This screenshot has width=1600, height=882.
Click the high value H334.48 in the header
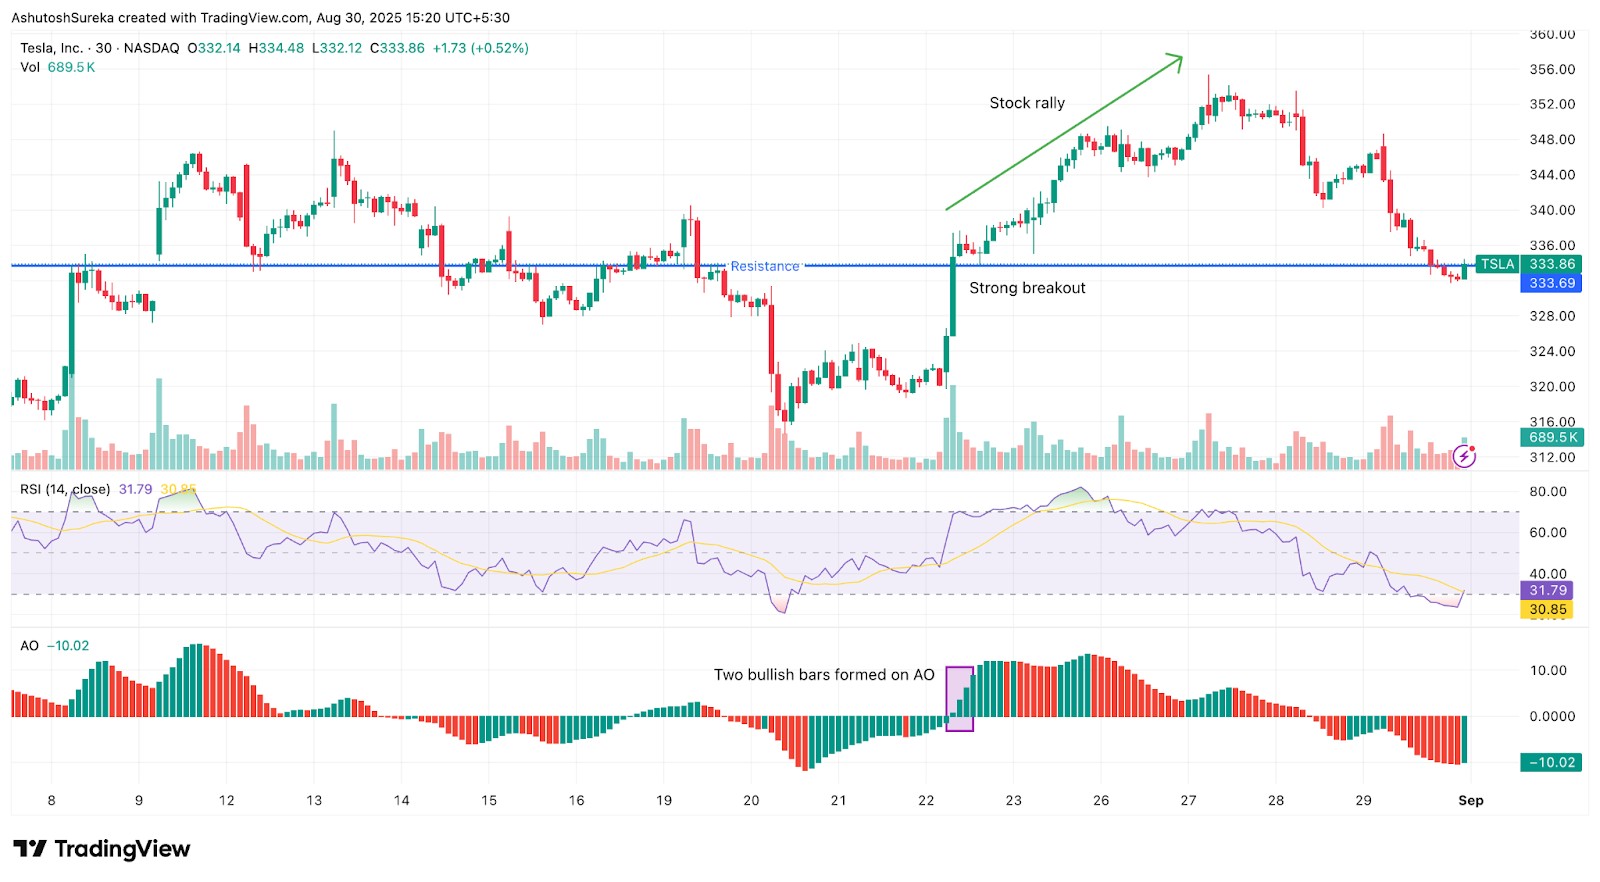[x=276, y=48]
